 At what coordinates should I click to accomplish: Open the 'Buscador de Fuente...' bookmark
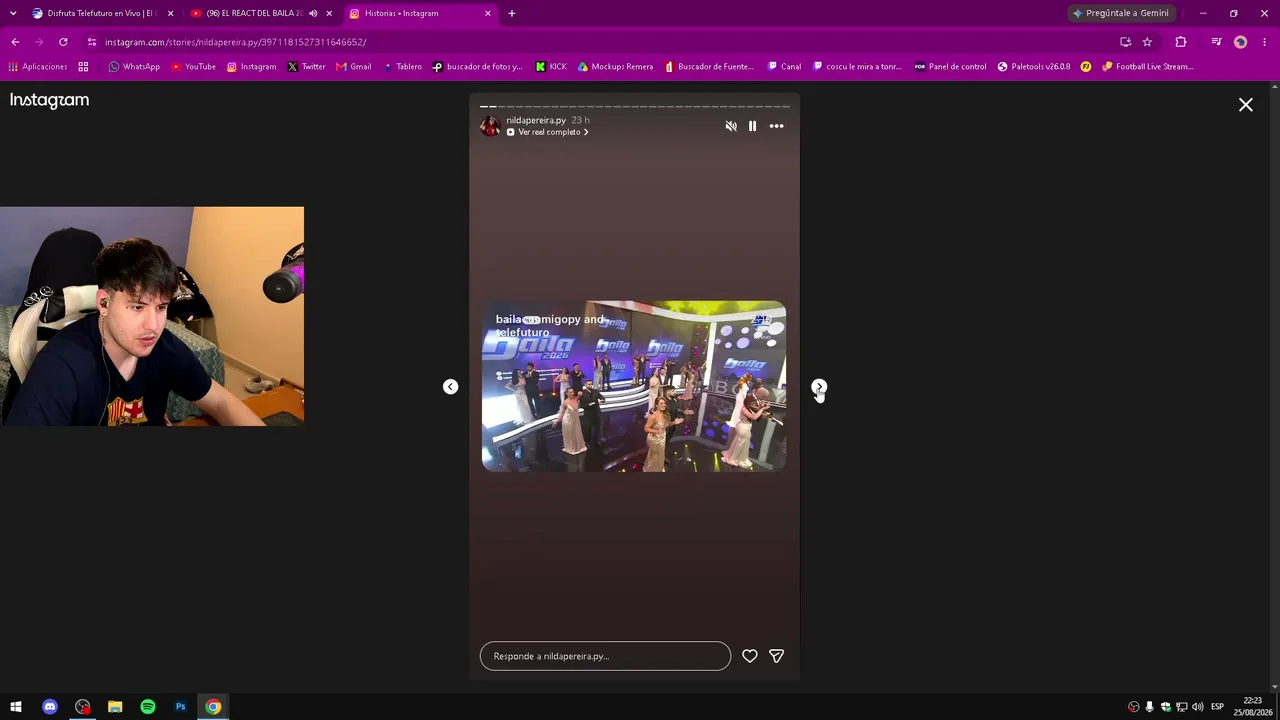[x=709, y=67]
